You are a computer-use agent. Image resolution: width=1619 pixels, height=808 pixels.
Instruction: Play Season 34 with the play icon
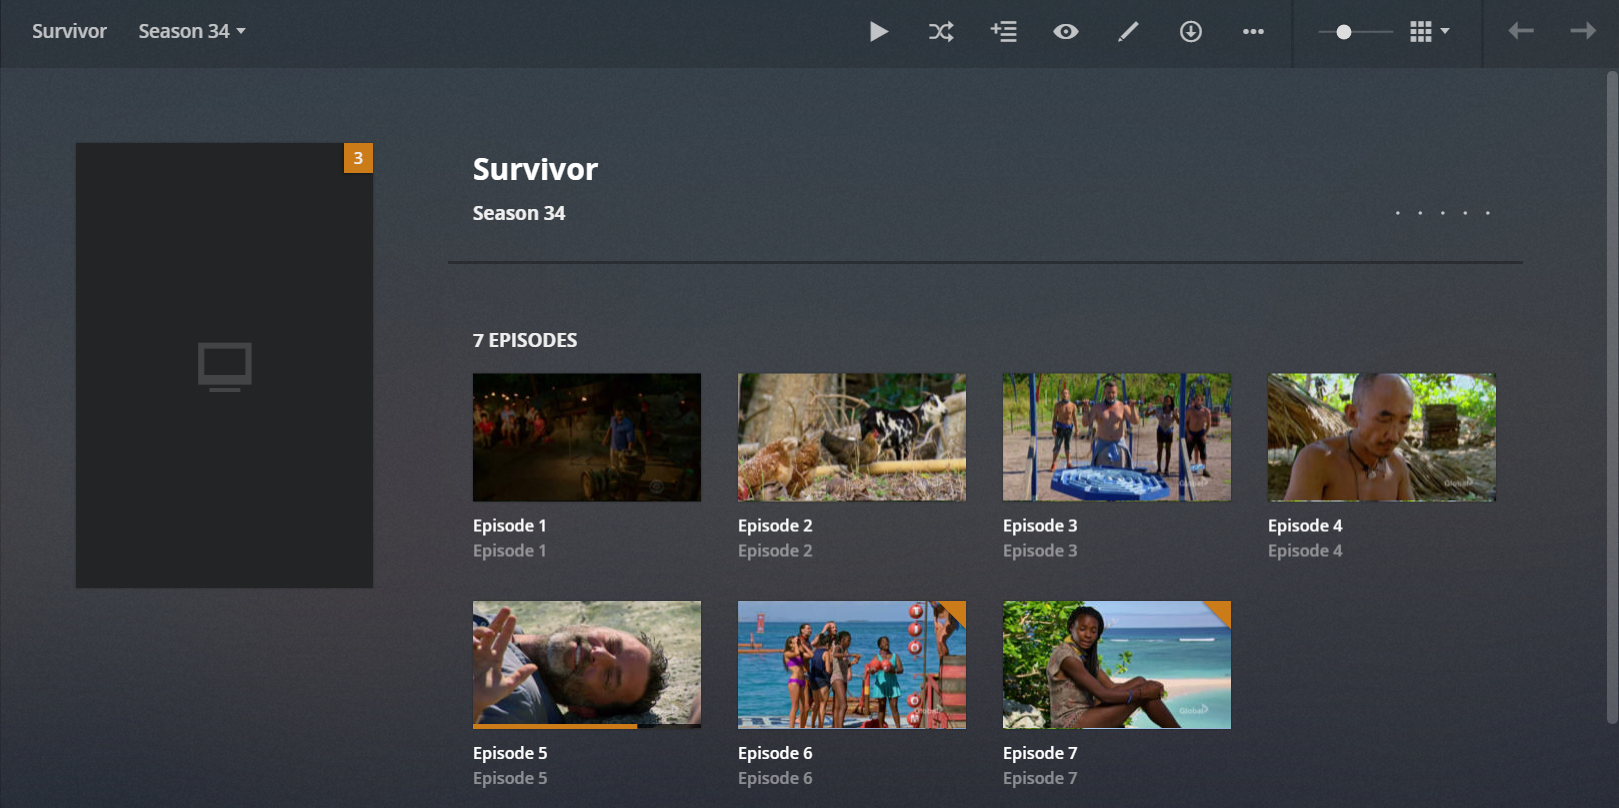click(x=878, y=32)
